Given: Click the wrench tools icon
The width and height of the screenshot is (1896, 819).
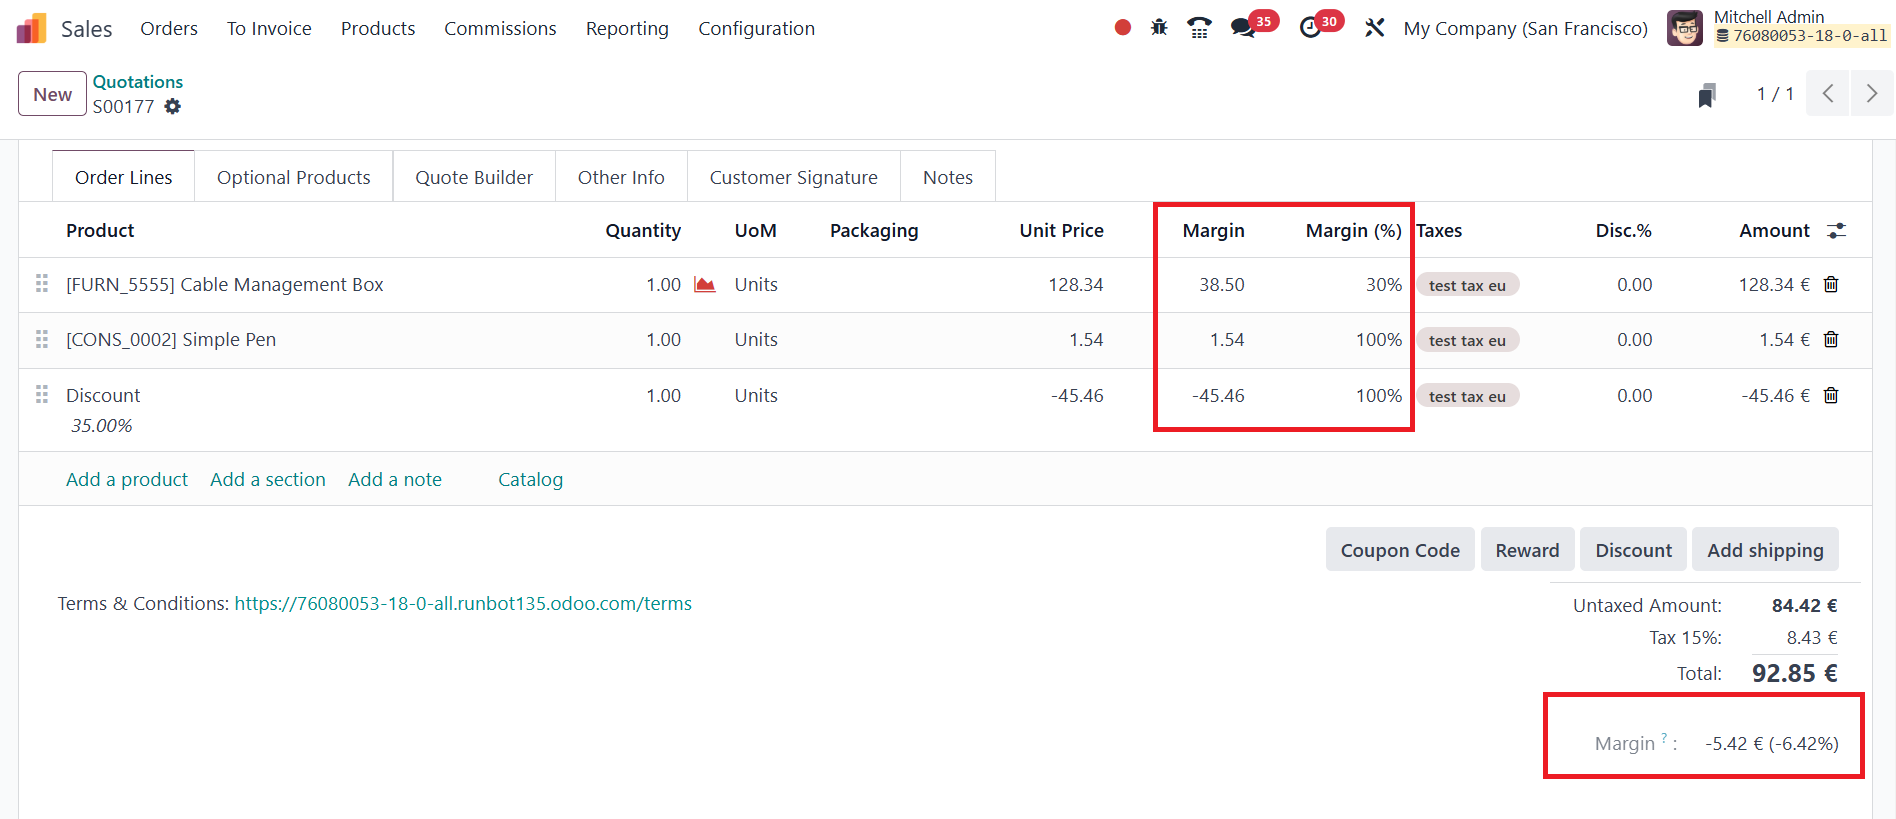Looking at the screenshot, I should 1375,28.
